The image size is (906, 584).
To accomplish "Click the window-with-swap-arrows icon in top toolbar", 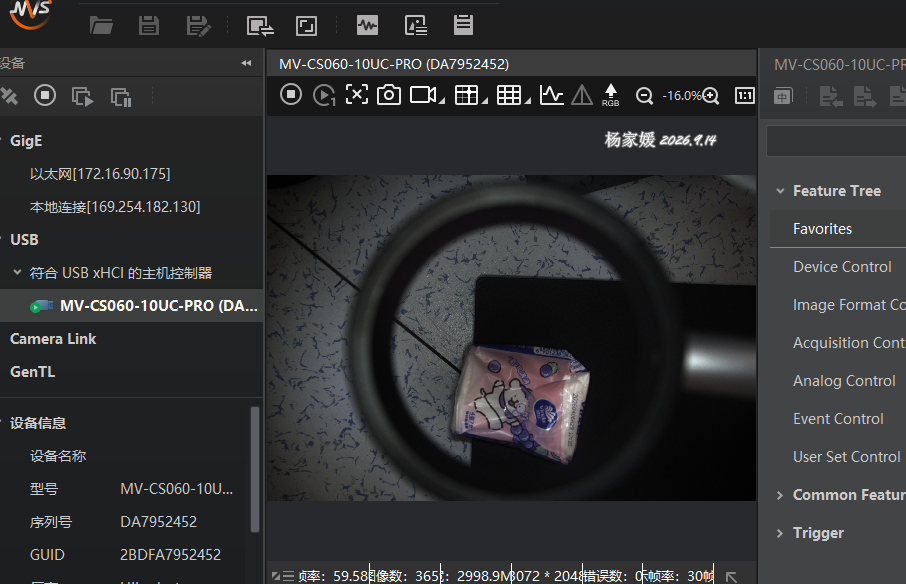I will (260, 25).
